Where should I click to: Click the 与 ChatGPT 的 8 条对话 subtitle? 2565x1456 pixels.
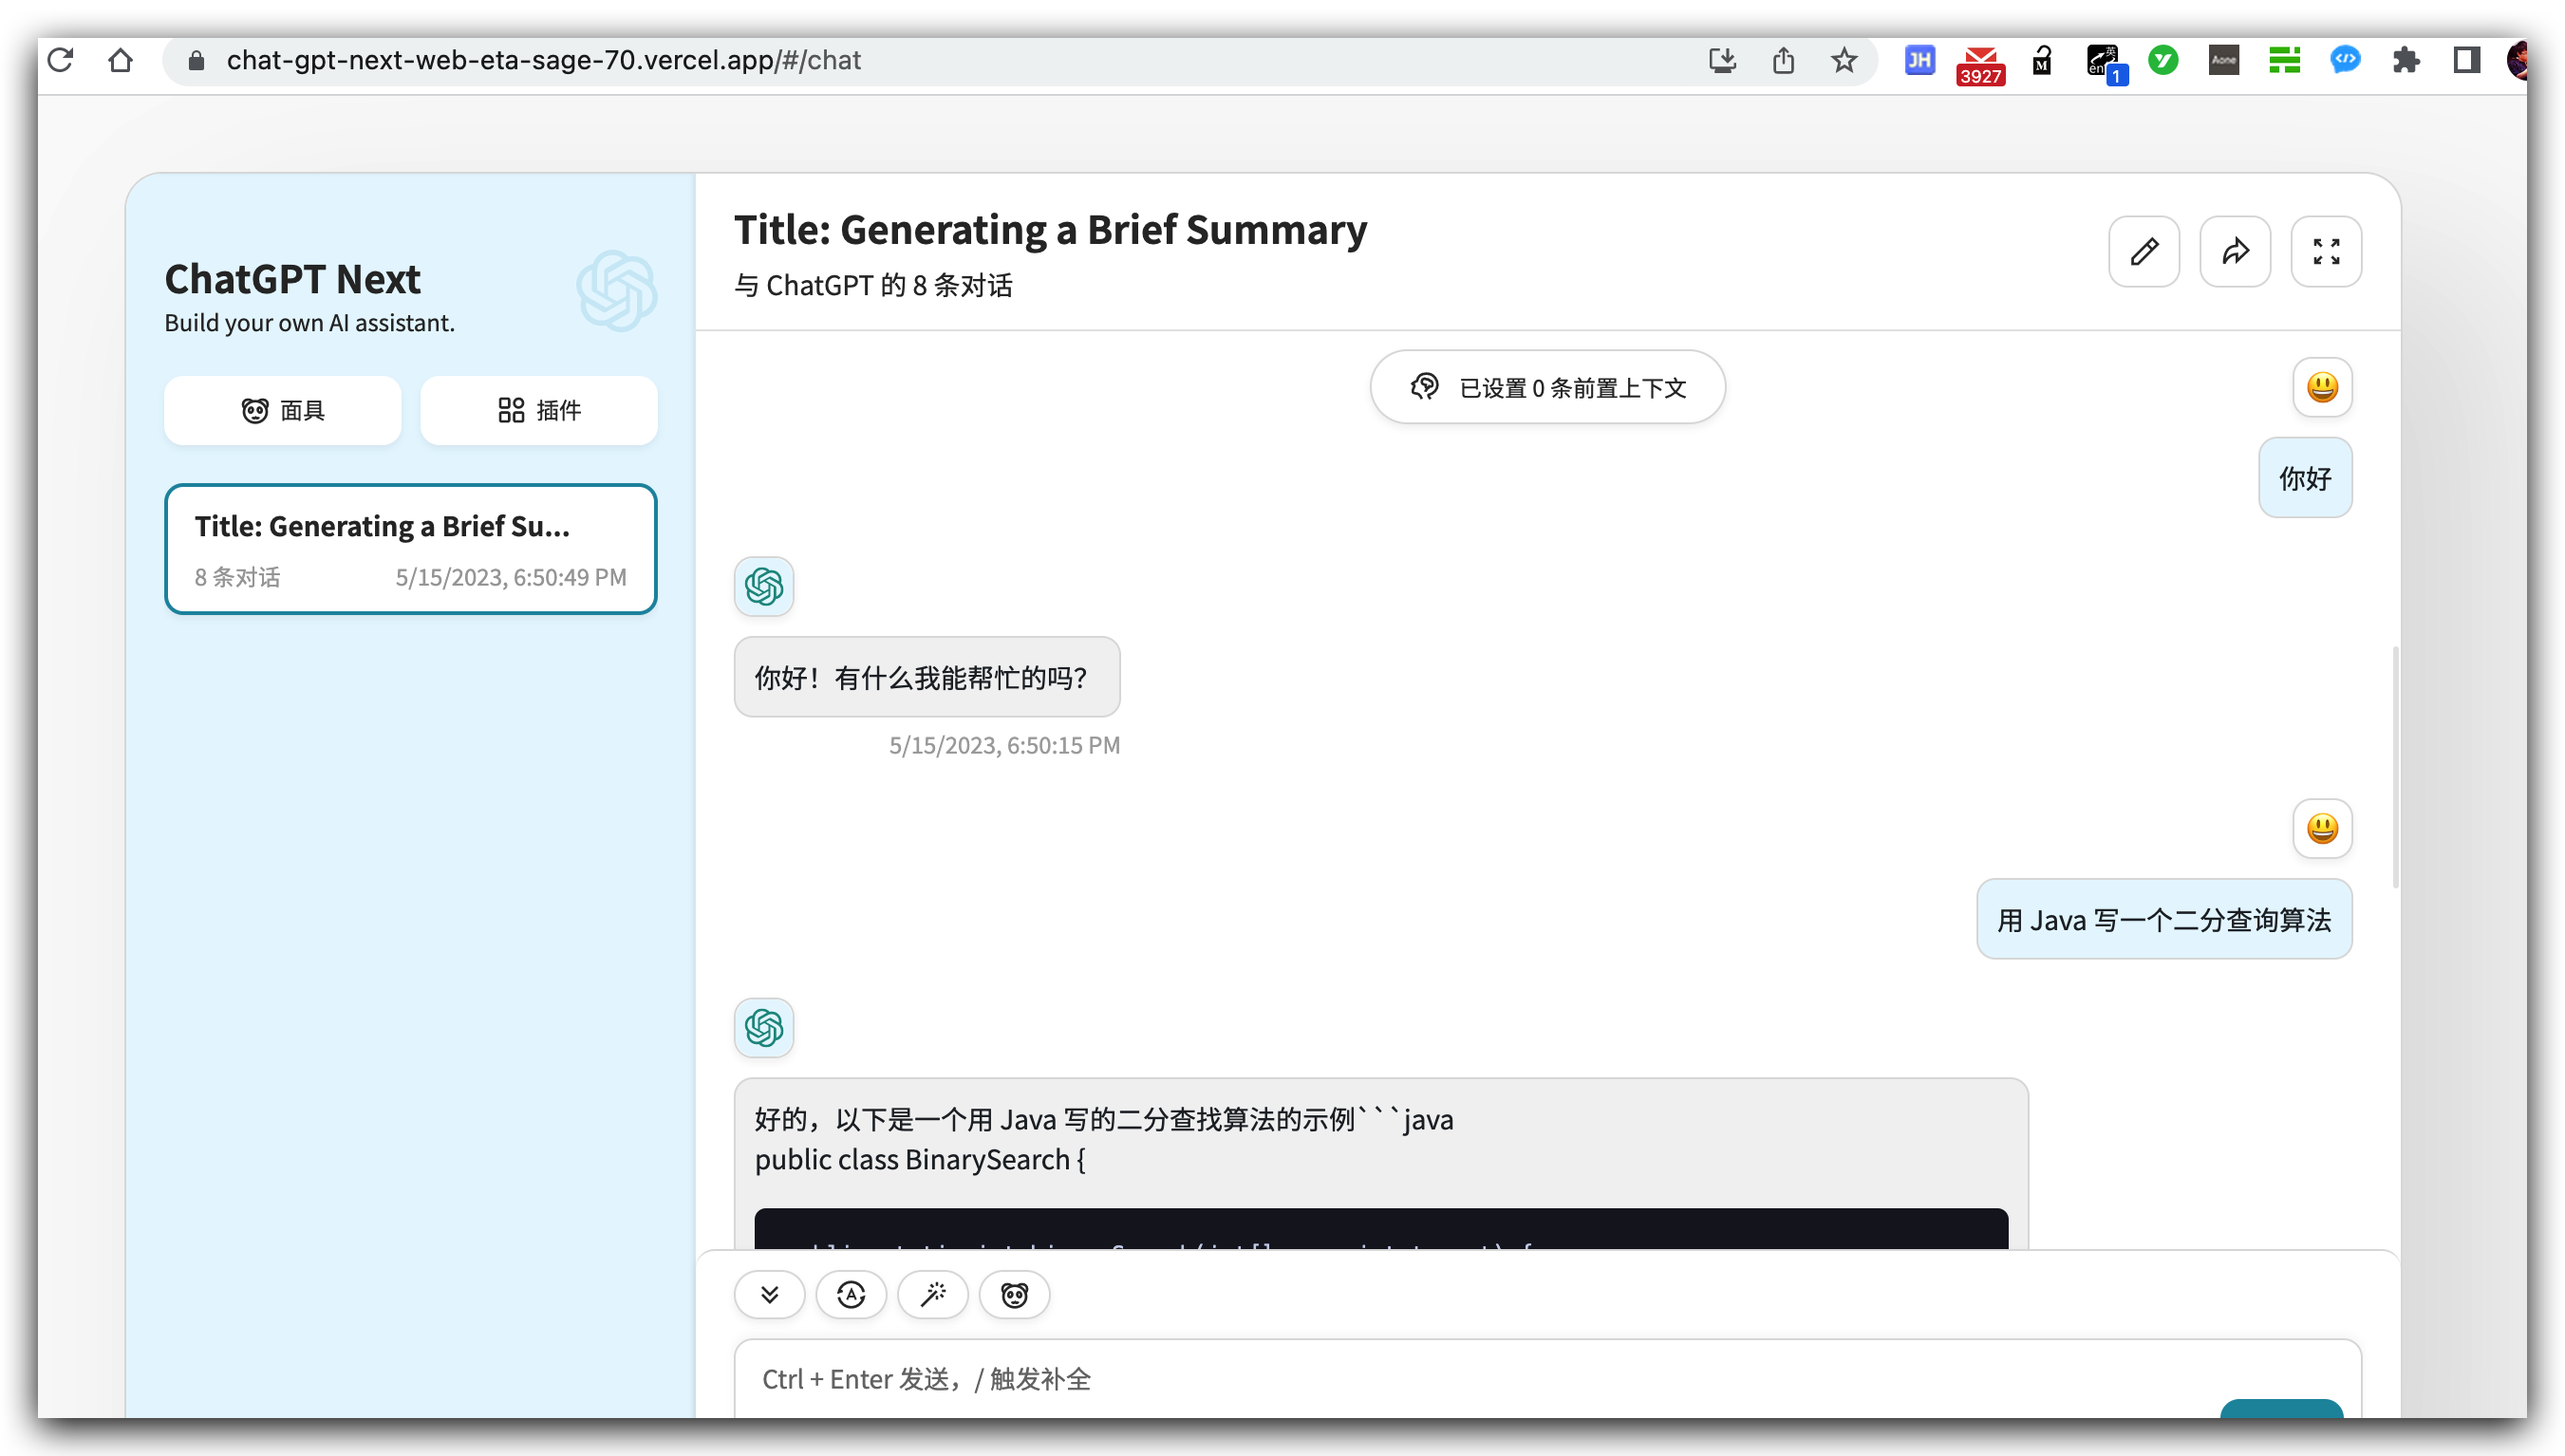[x=873, y=286]
